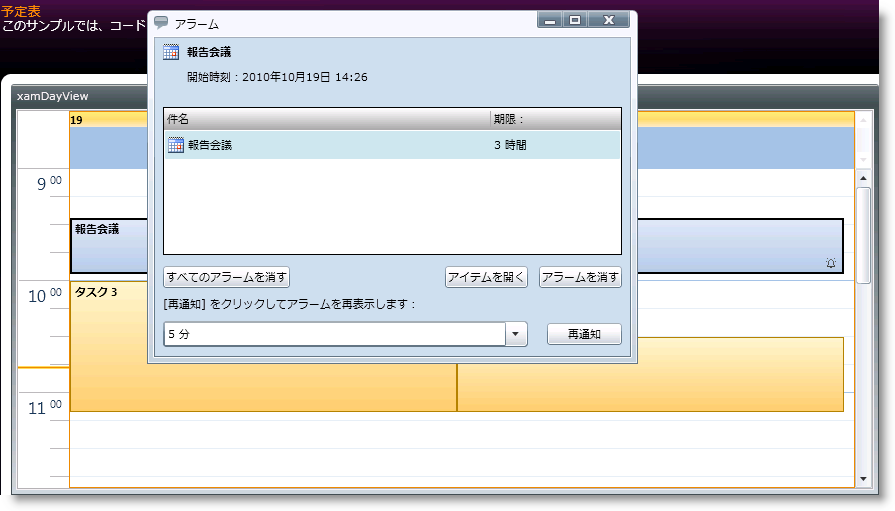Sort by the 期限 column header
This screenshot has height=511, width=895.
point(555,119)
